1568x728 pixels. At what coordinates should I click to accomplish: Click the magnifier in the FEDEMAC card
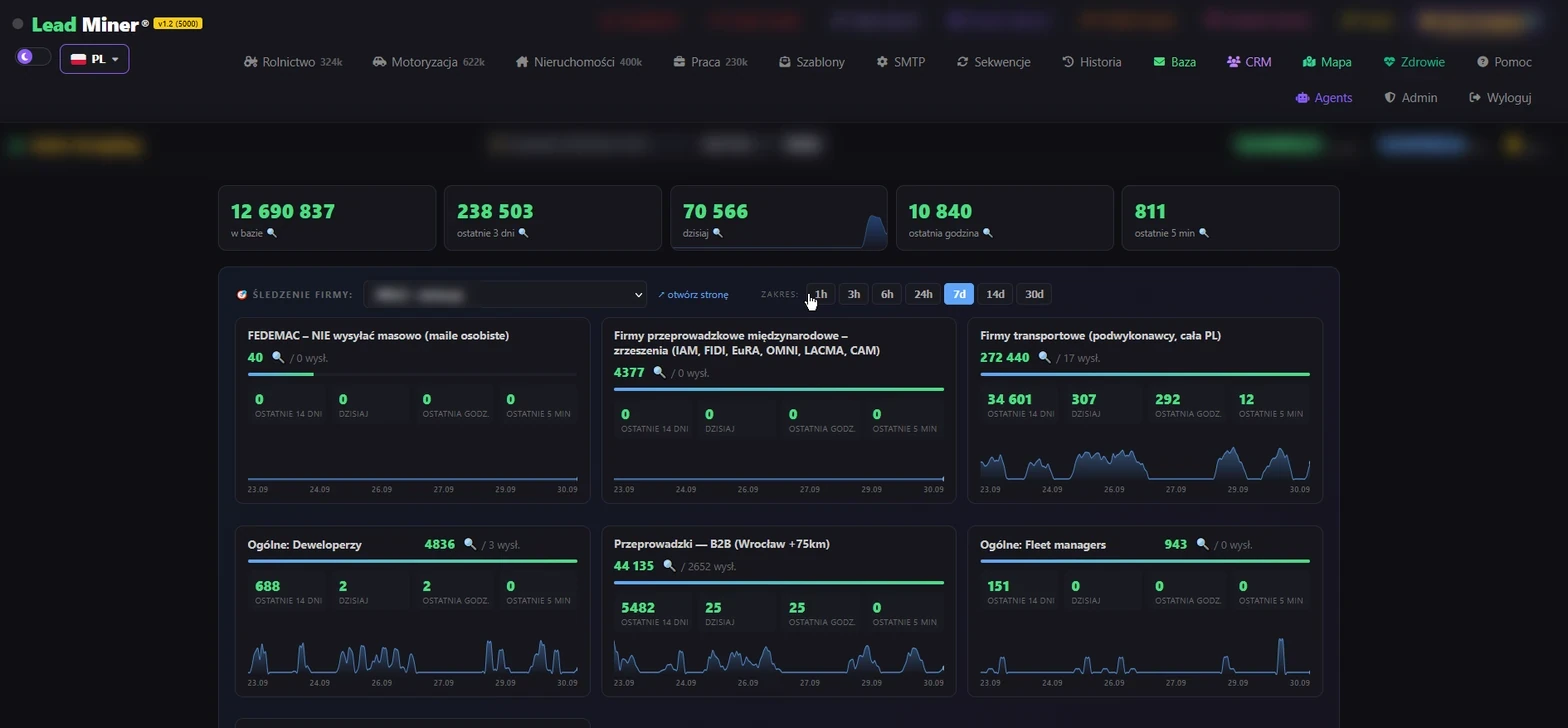pos(278,358)
